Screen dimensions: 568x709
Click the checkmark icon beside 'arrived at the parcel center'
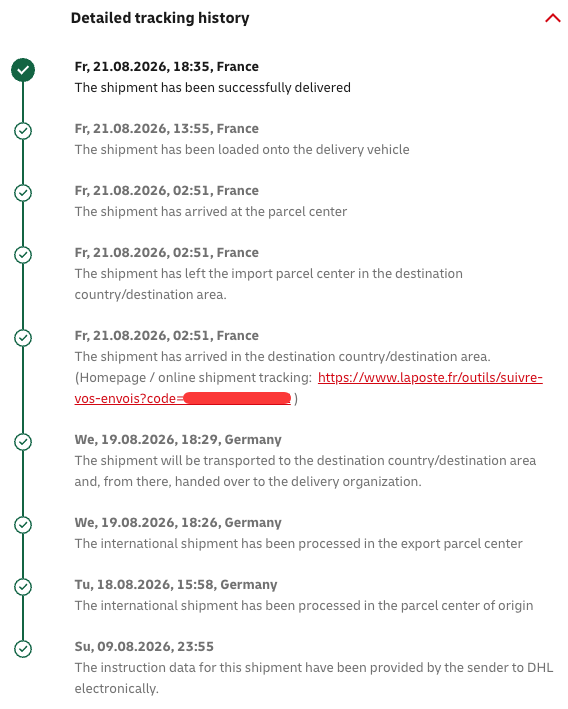click(x=23, y=193)
